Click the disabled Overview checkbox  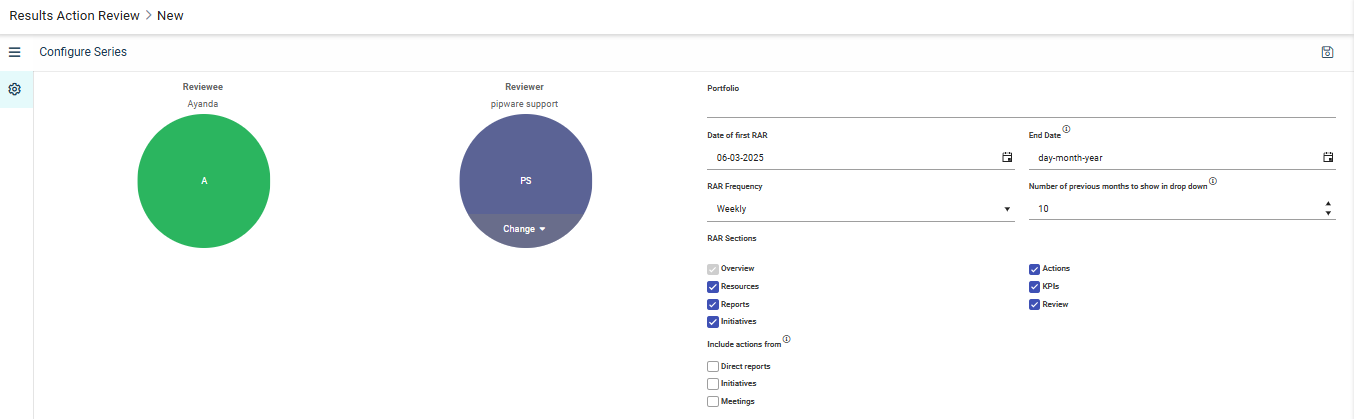(x=713, y=269)
